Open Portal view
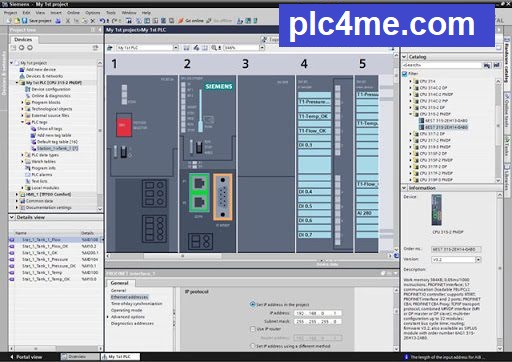The height and width of the screenshot is (362, 512). pyautogui.click(x=27, y=357)
